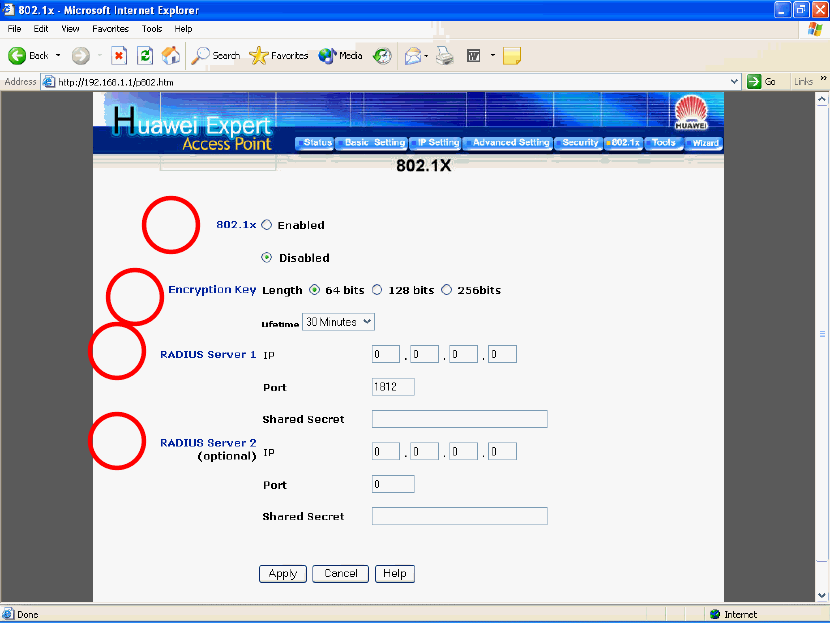Click the address bar URL field

coord(392,82)
